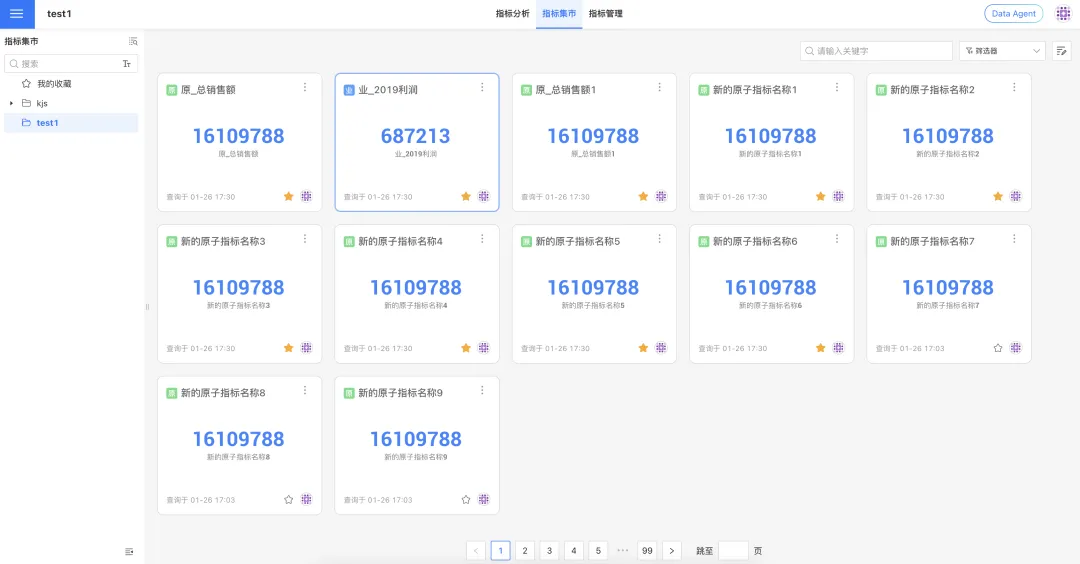The image size is (1080, 564).
Task: Unfavorite the 业_2019利润 card star
Action: pyautogui.click(x=466, y=196)
